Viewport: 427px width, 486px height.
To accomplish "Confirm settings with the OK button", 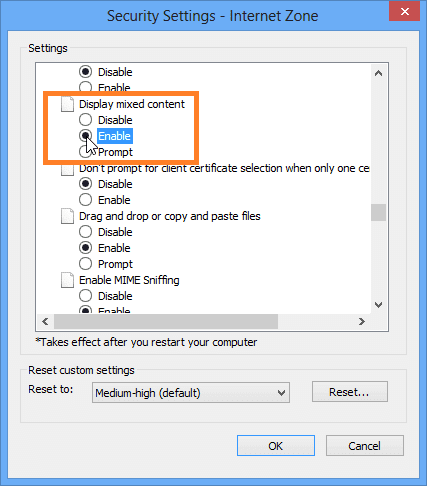I will (276, 446).
